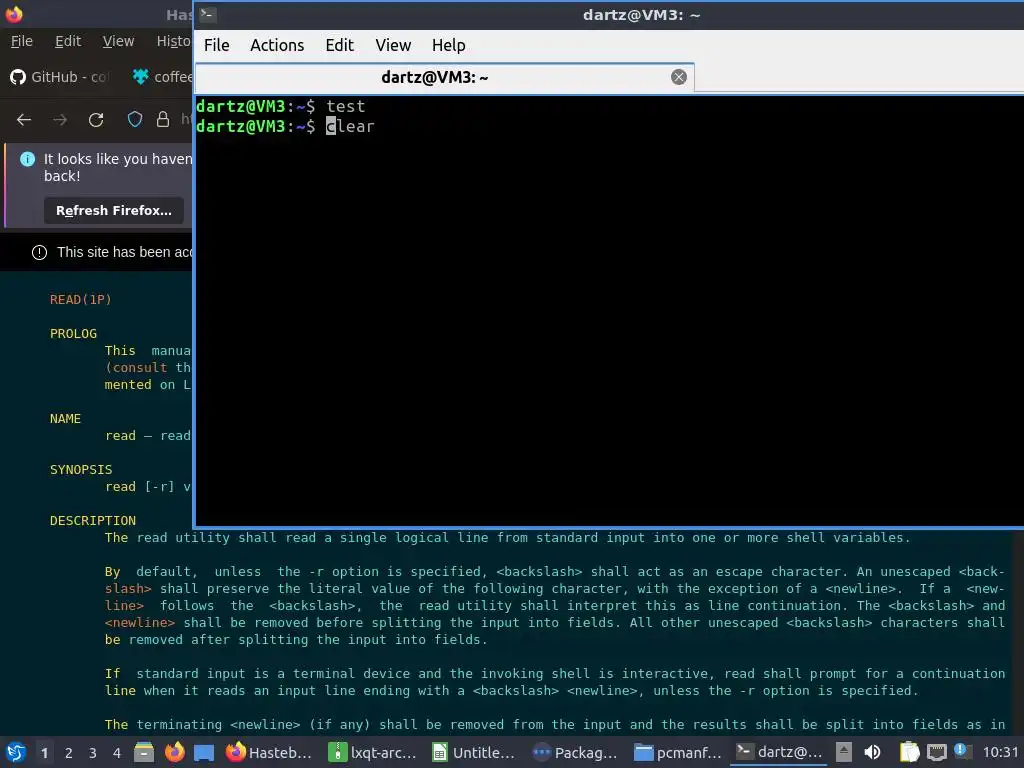Switch to workspace 2

pos(69,753)
